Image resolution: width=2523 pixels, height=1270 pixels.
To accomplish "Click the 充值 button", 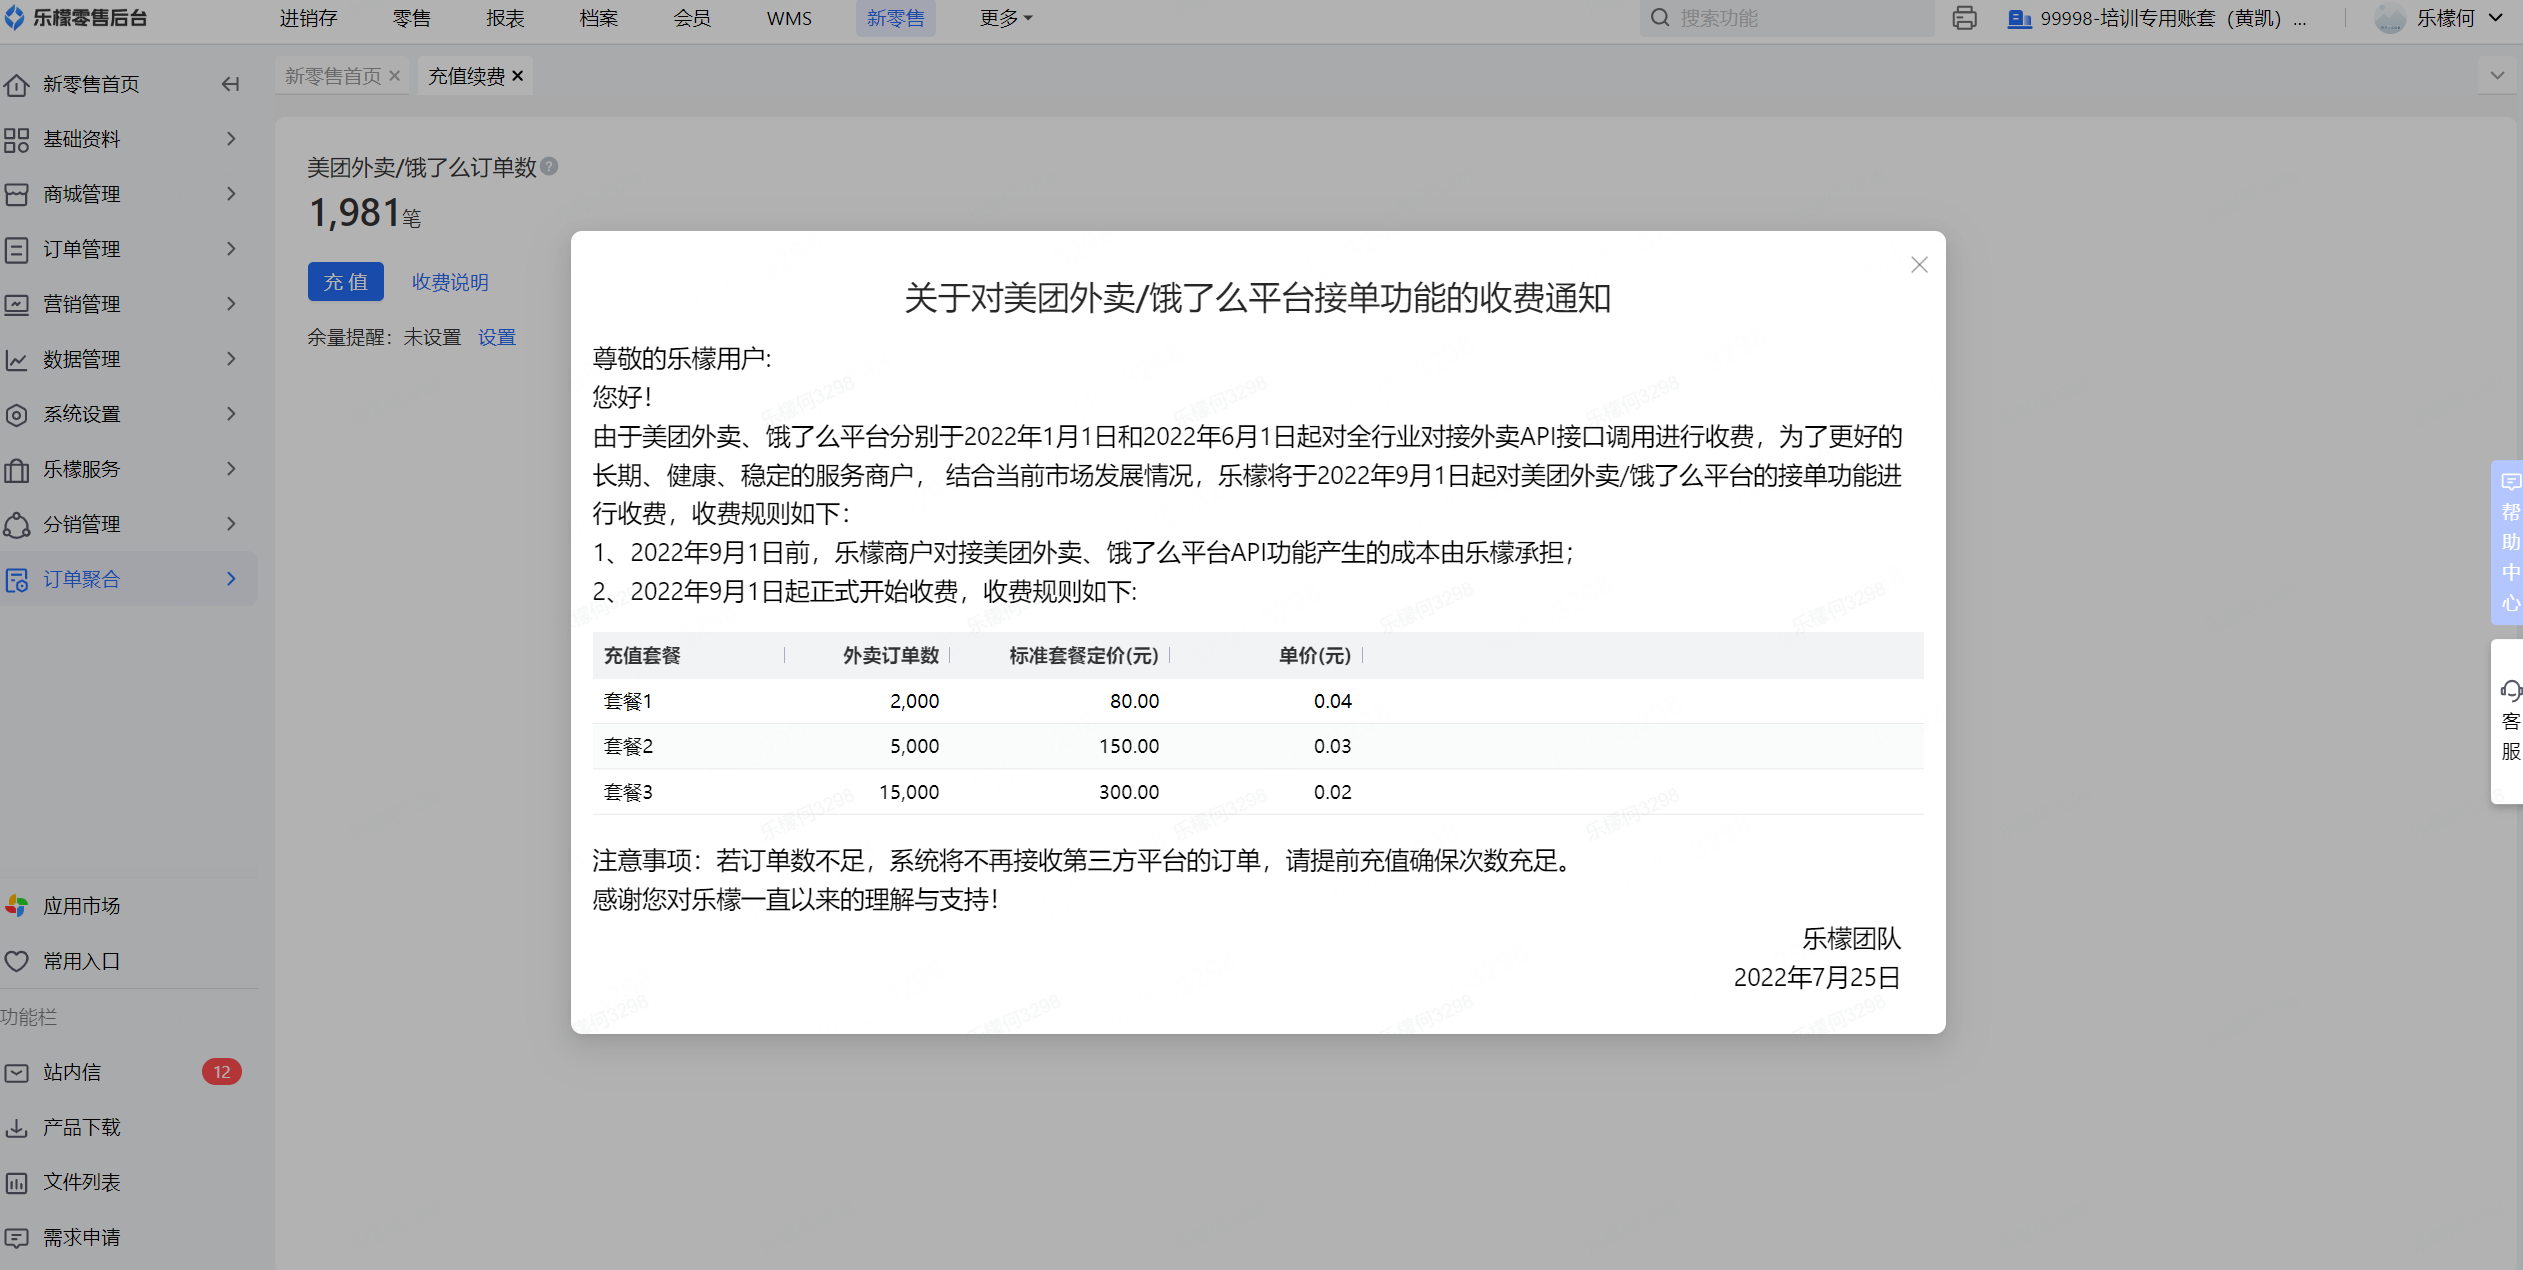I will pos(345,282).
